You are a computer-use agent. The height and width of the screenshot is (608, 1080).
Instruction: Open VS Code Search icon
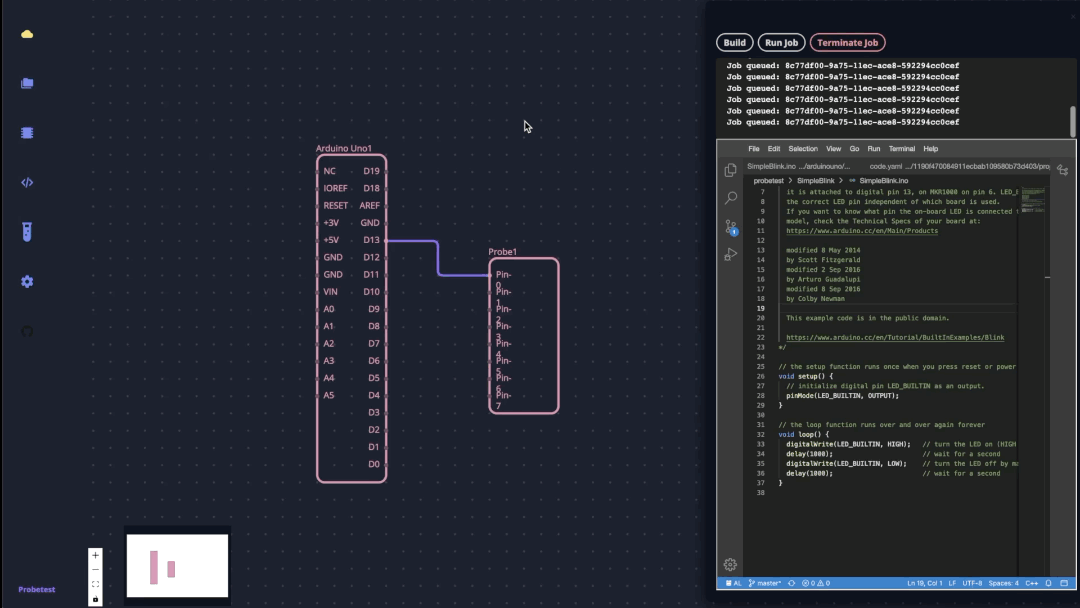[731, 198]
